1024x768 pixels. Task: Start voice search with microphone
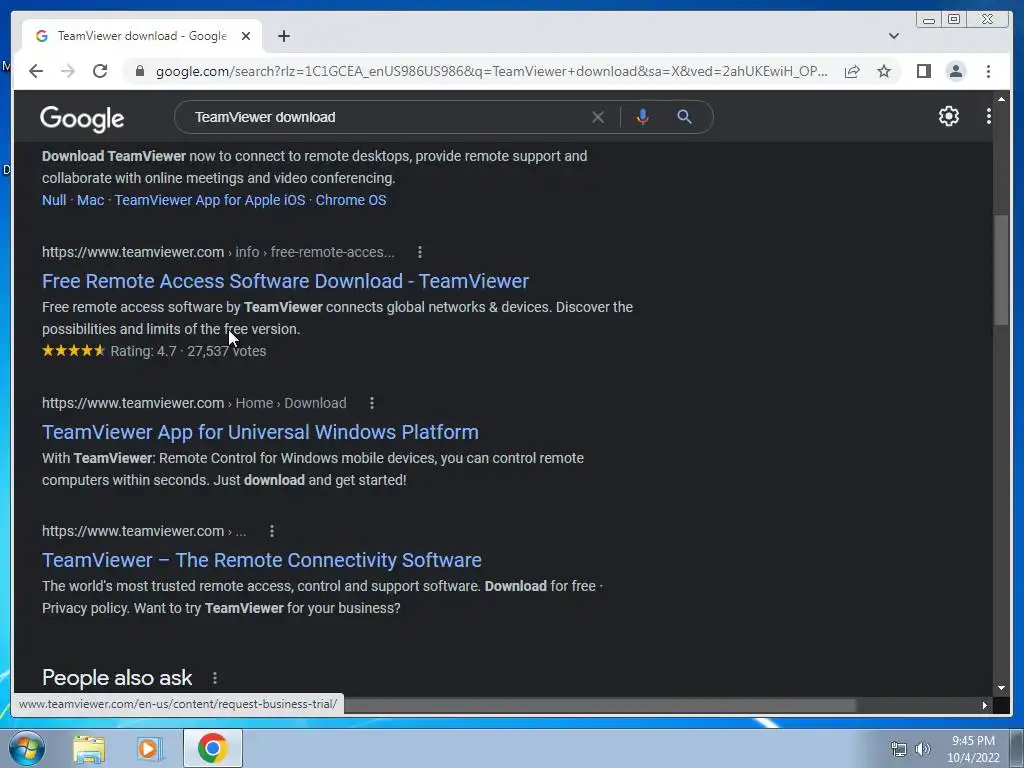coord(643,117)
